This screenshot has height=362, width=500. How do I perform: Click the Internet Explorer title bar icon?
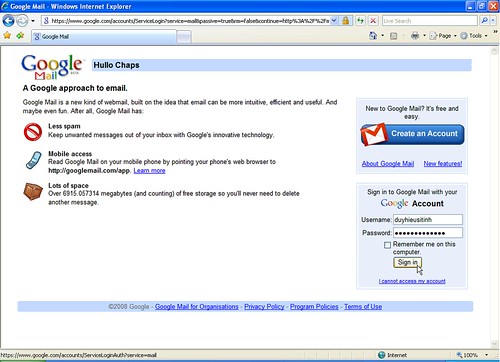click(5, 6)
